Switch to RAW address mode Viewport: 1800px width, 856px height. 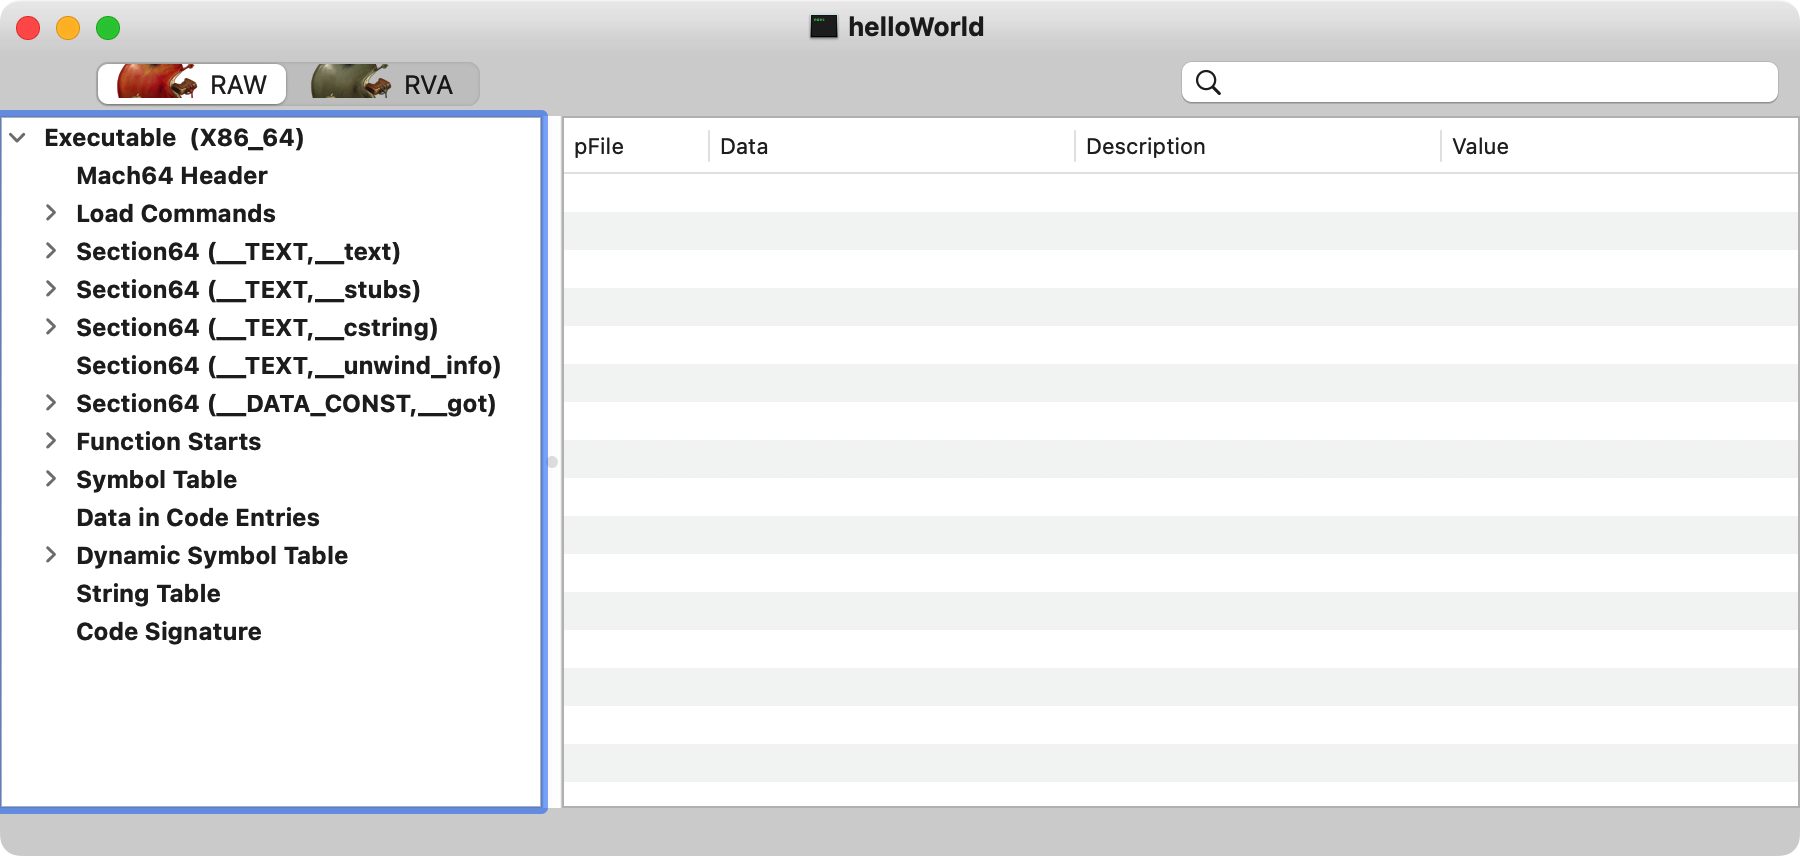pos(192,84)
